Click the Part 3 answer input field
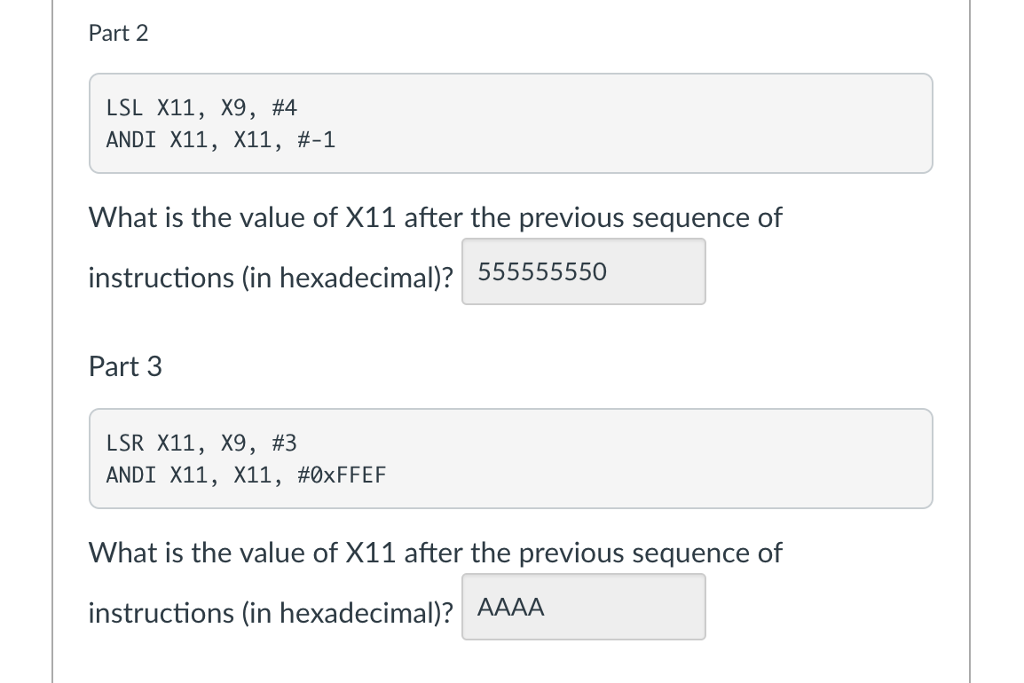The image size is (1024, 683). pos(583,606)
